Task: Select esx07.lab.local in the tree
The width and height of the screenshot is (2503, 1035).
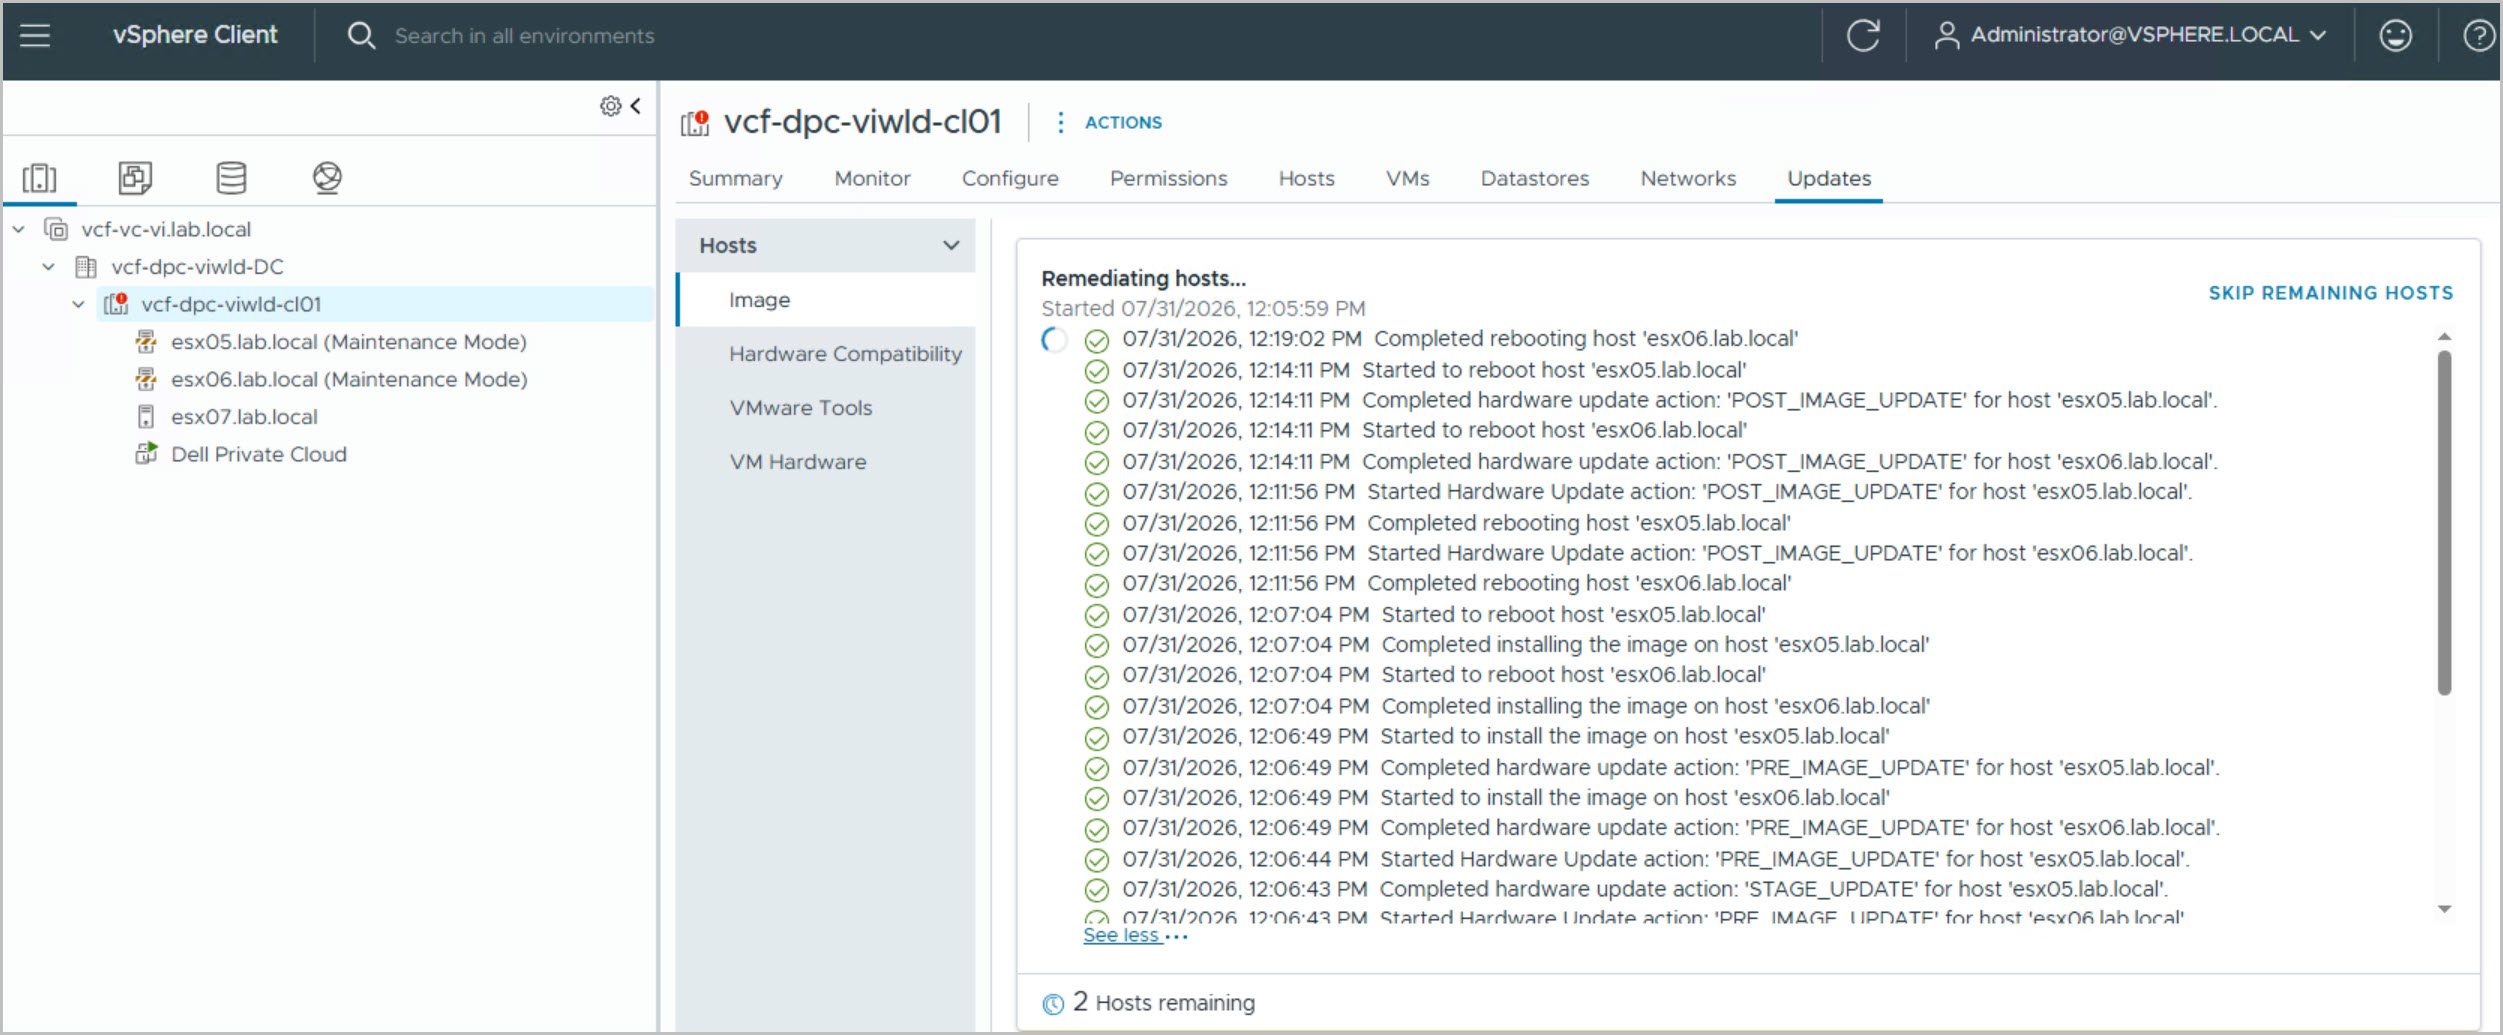Action: [x=244, y=417]
